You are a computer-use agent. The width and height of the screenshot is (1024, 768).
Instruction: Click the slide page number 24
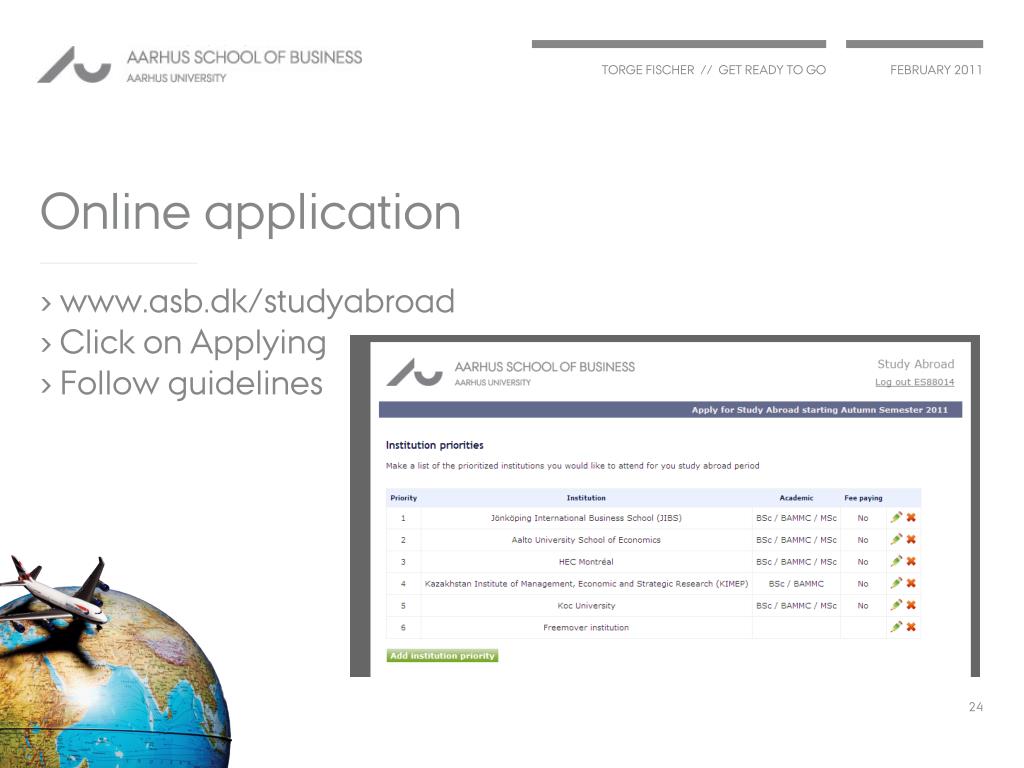coord(976,707)
